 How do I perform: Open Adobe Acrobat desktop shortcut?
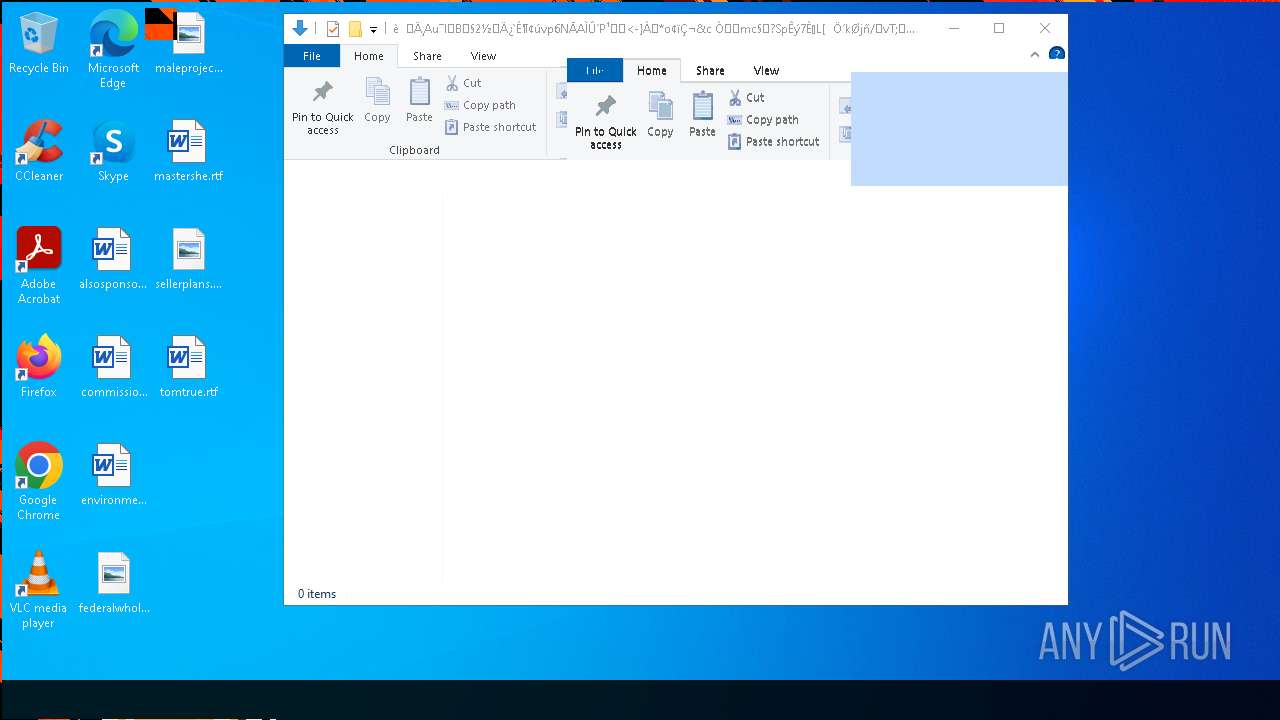(x=39, y=266)
